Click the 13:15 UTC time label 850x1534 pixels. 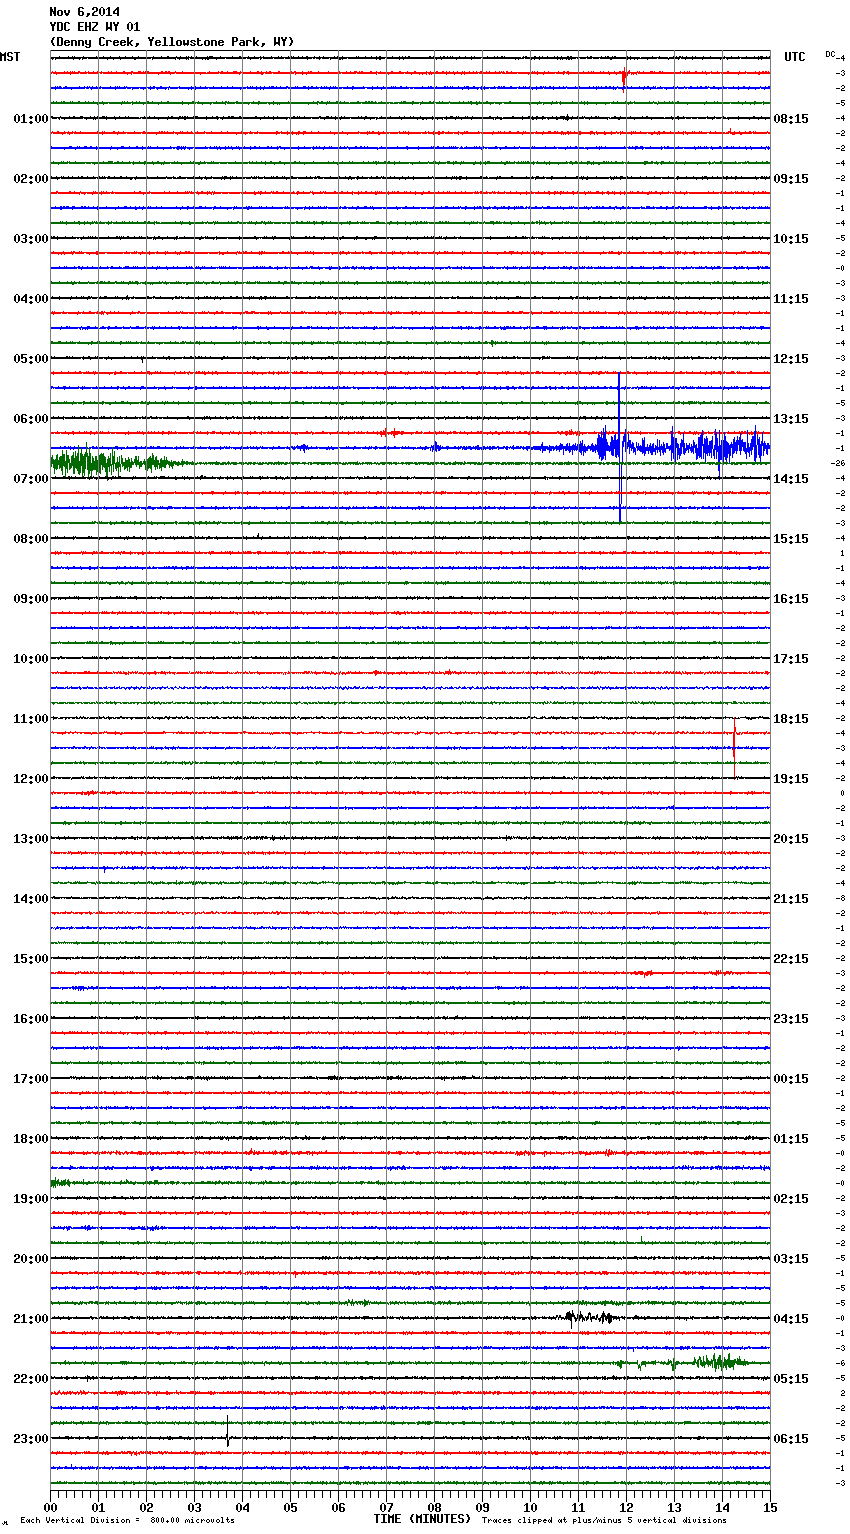(791, 419)
